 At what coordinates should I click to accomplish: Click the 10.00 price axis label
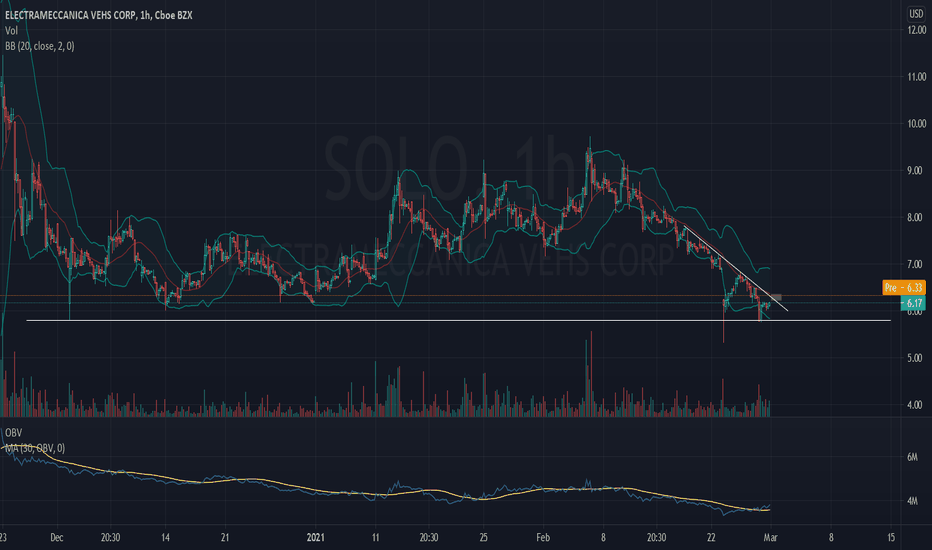coord(916,124)
